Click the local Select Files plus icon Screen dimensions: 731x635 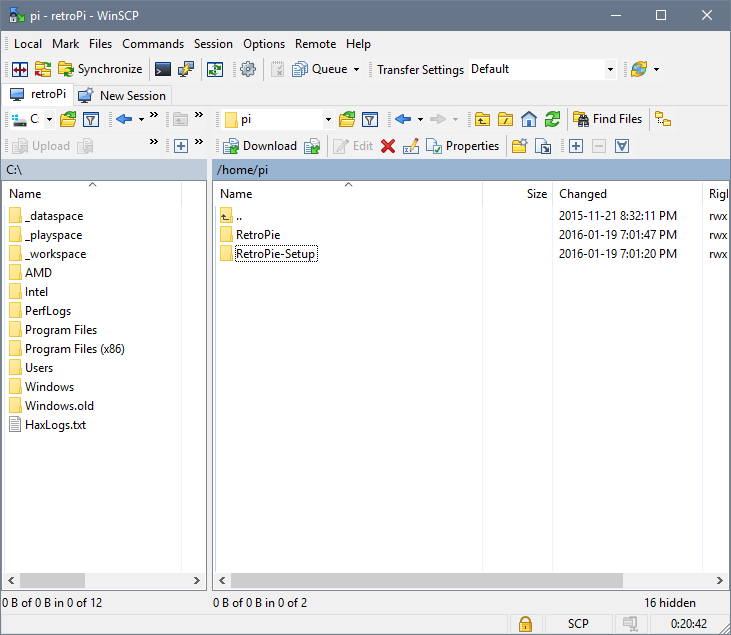point(181,146)
